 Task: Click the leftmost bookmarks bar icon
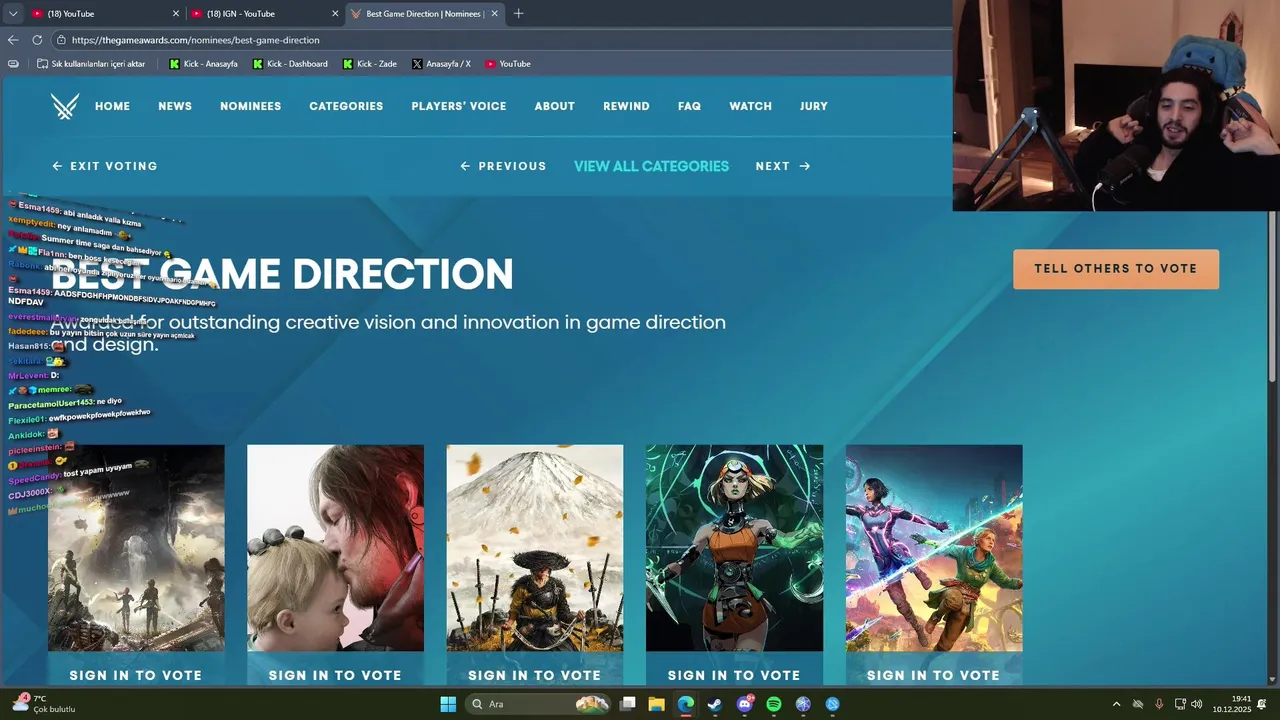[x=13, y=64]
